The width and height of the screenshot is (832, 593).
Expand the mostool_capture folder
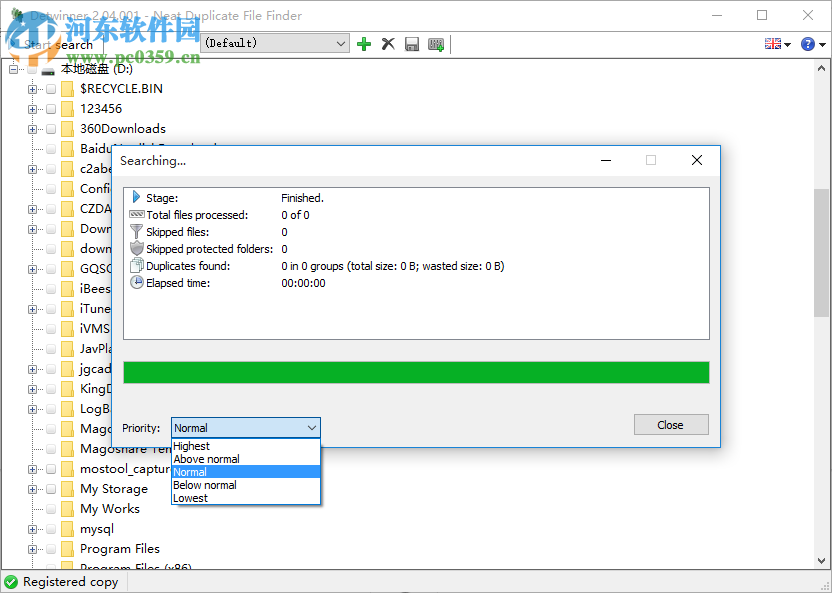pyautogui.click(x=32, y=469)
